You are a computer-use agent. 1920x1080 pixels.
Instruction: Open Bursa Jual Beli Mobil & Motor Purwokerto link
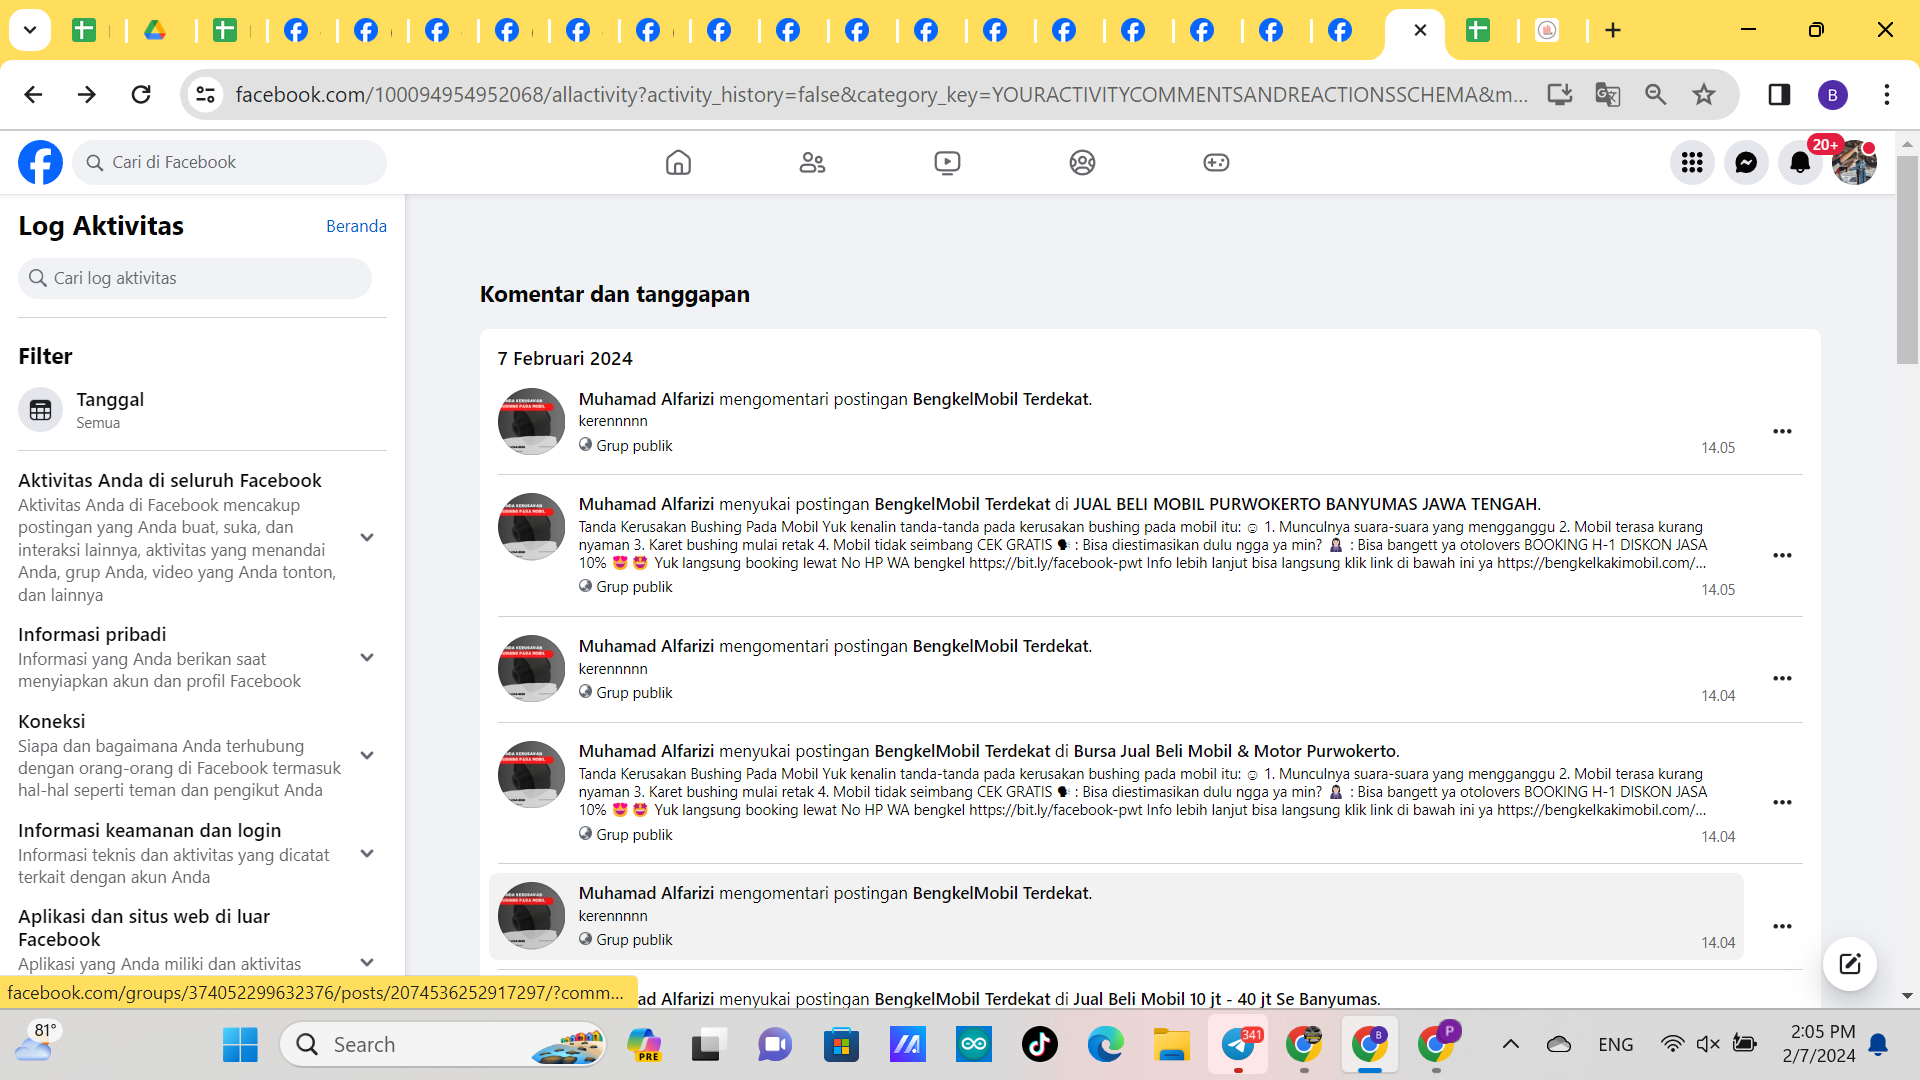tap(1235, 751)
